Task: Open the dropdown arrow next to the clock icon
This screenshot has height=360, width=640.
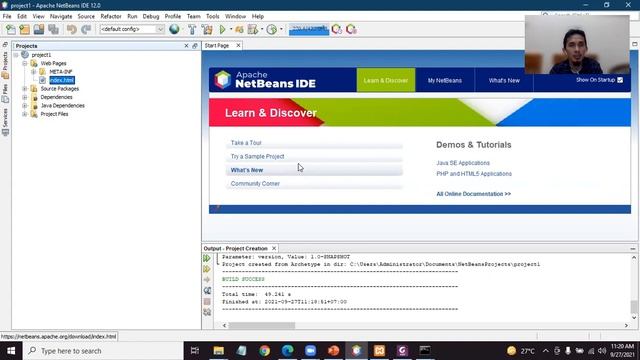Action: pos(281,29)
